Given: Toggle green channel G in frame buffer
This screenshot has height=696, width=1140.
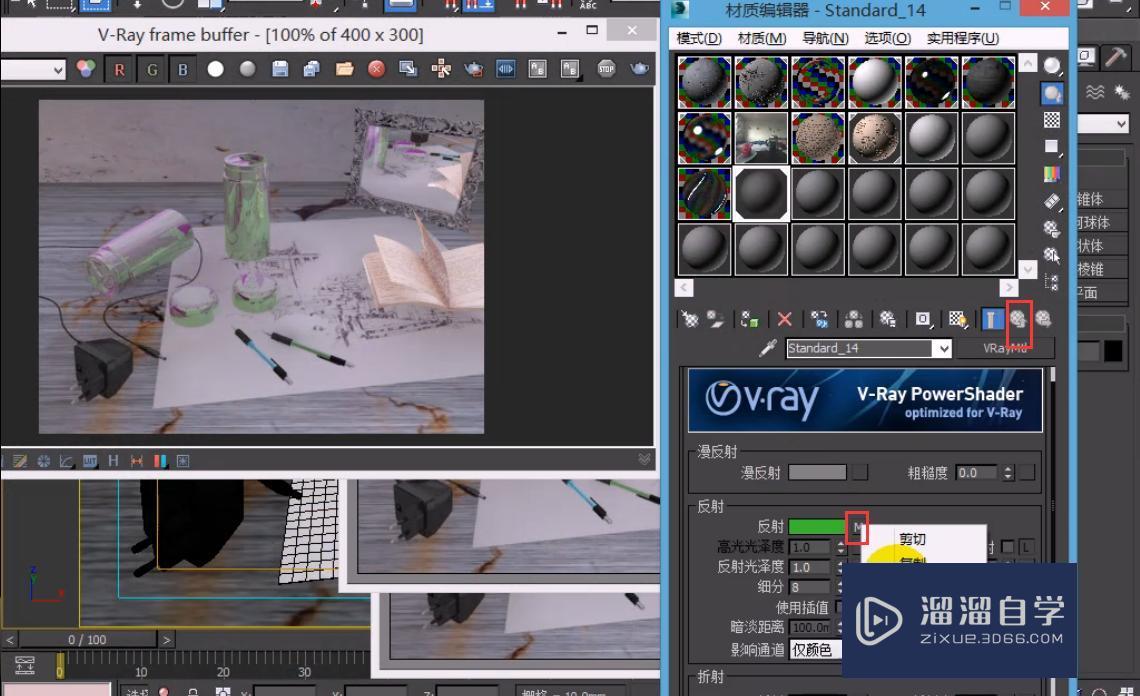Looking at the screenshot, I should click(151, 69).
